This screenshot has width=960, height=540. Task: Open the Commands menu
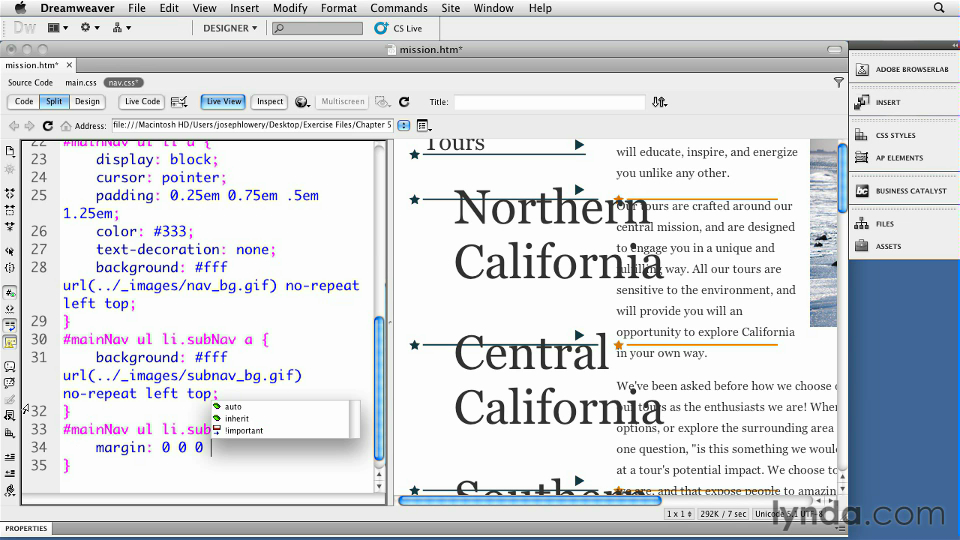(399, 8)
